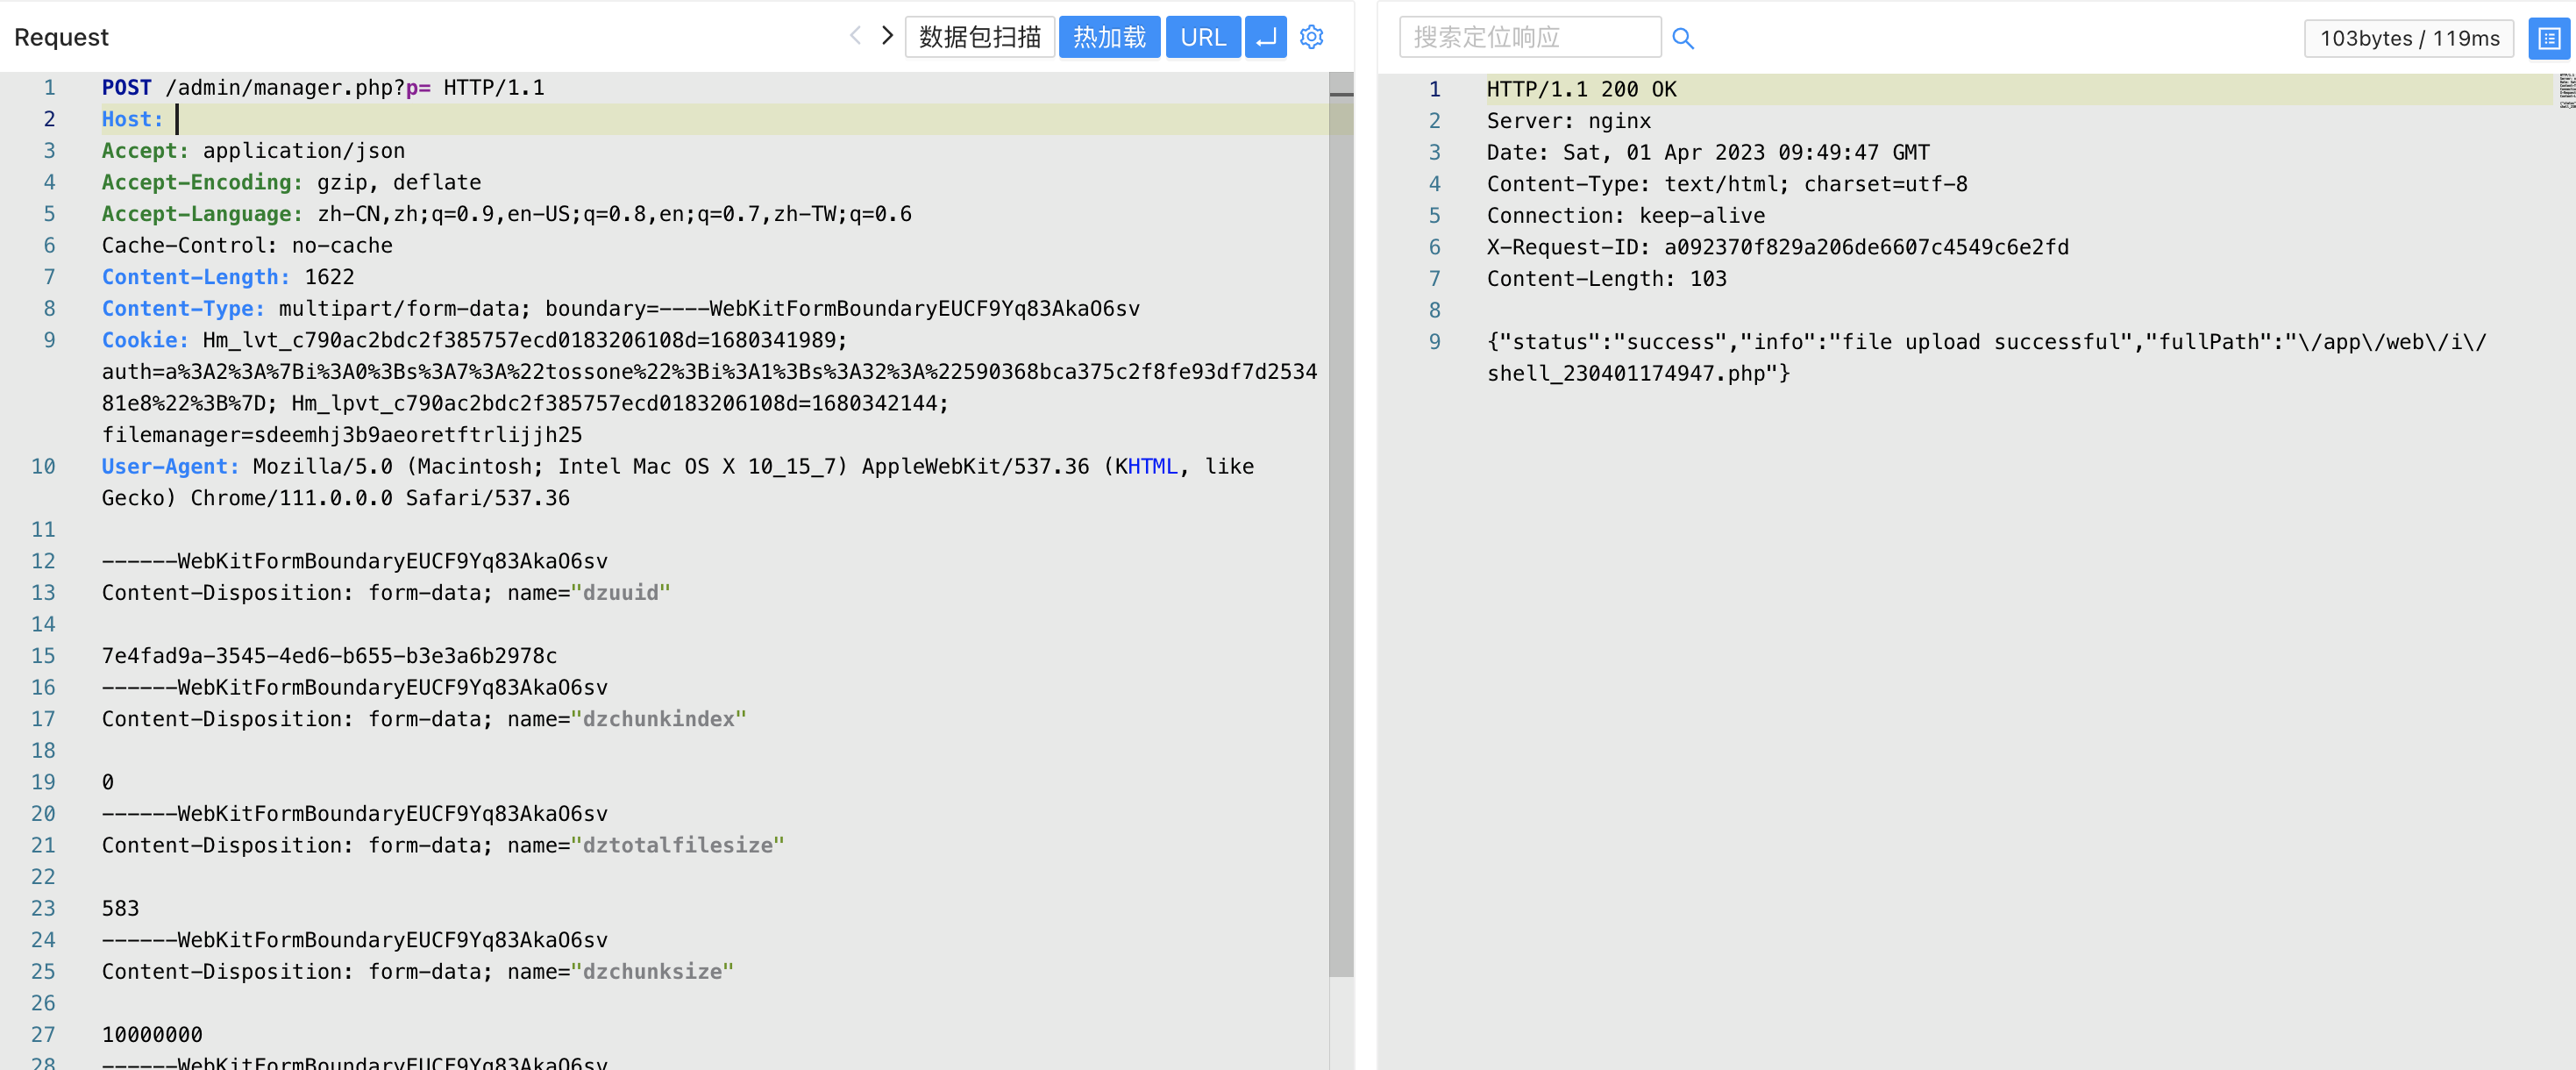Click the 数据包扫描 packet scan button
Screen dimensions: 2576x1070
(979, 37)
